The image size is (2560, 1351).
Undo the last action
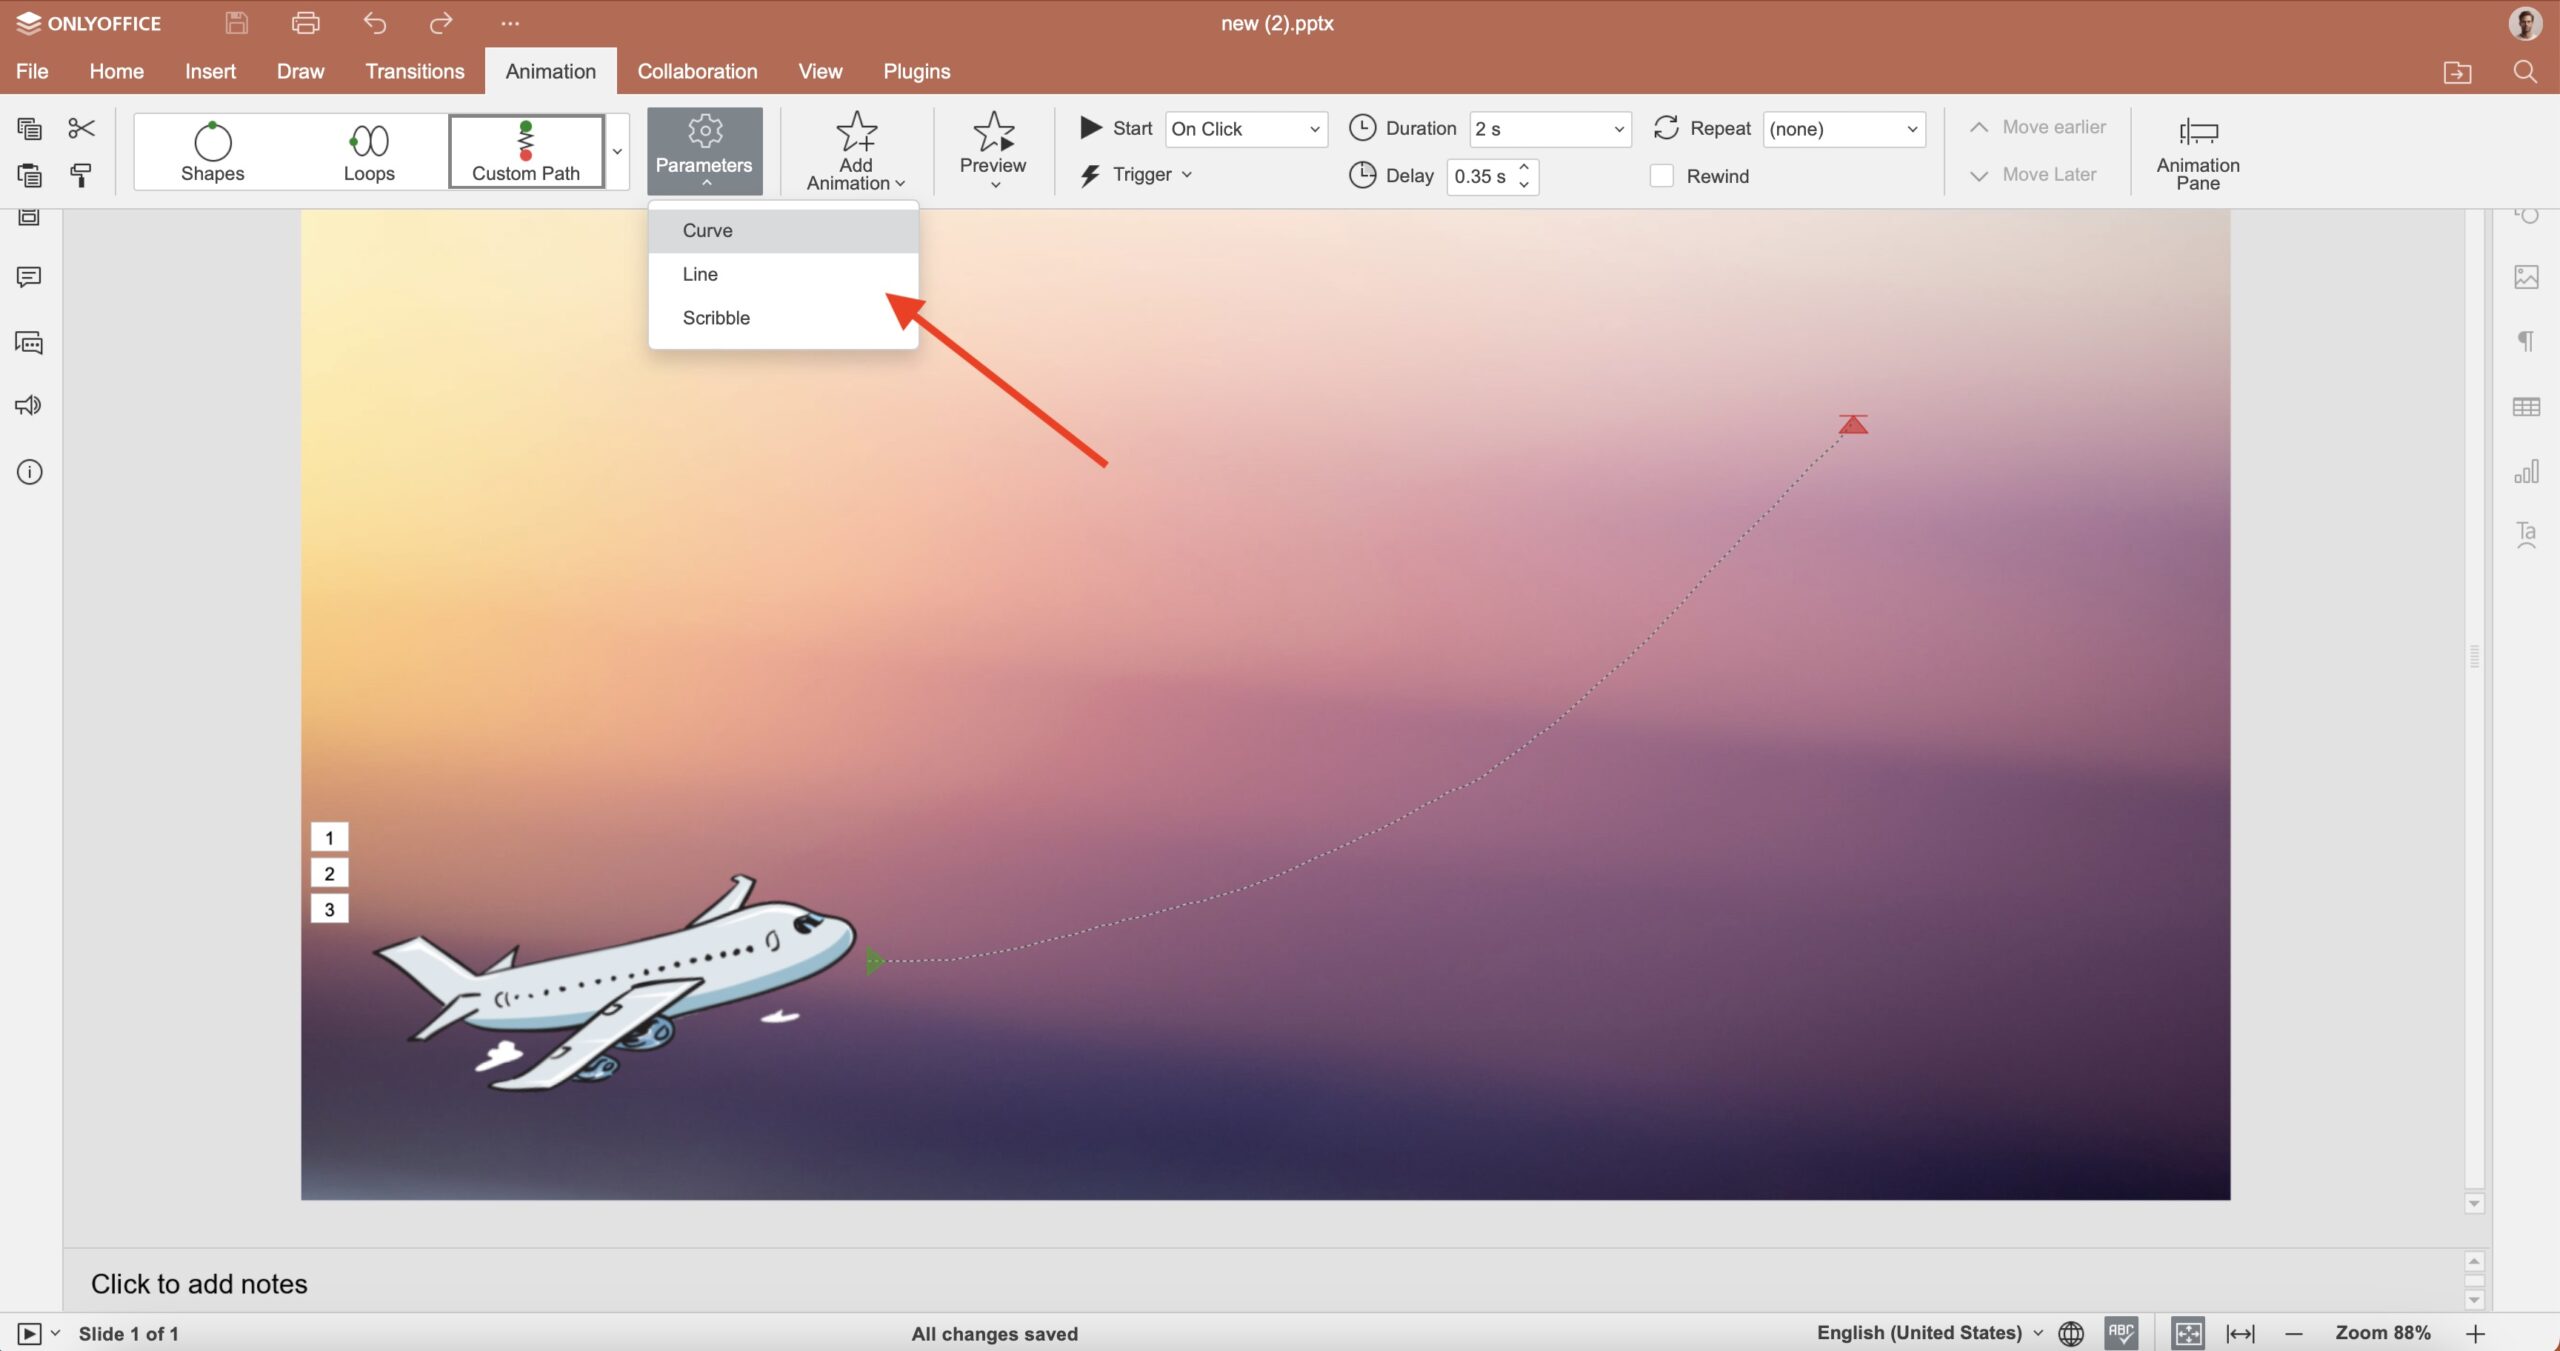[374, 23]
